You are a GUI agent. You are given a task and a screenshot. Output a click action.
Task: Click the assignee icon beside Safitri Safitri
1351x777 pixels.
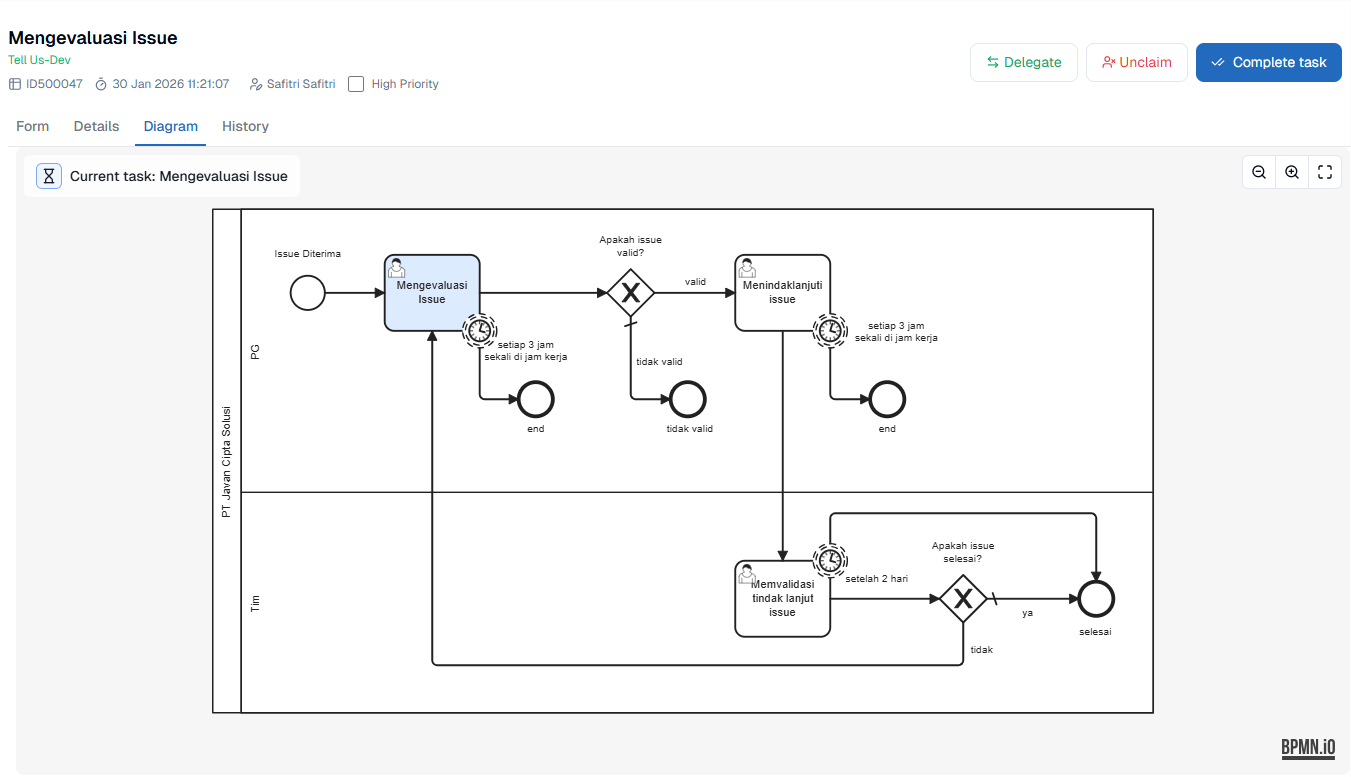tap(254, 84)
